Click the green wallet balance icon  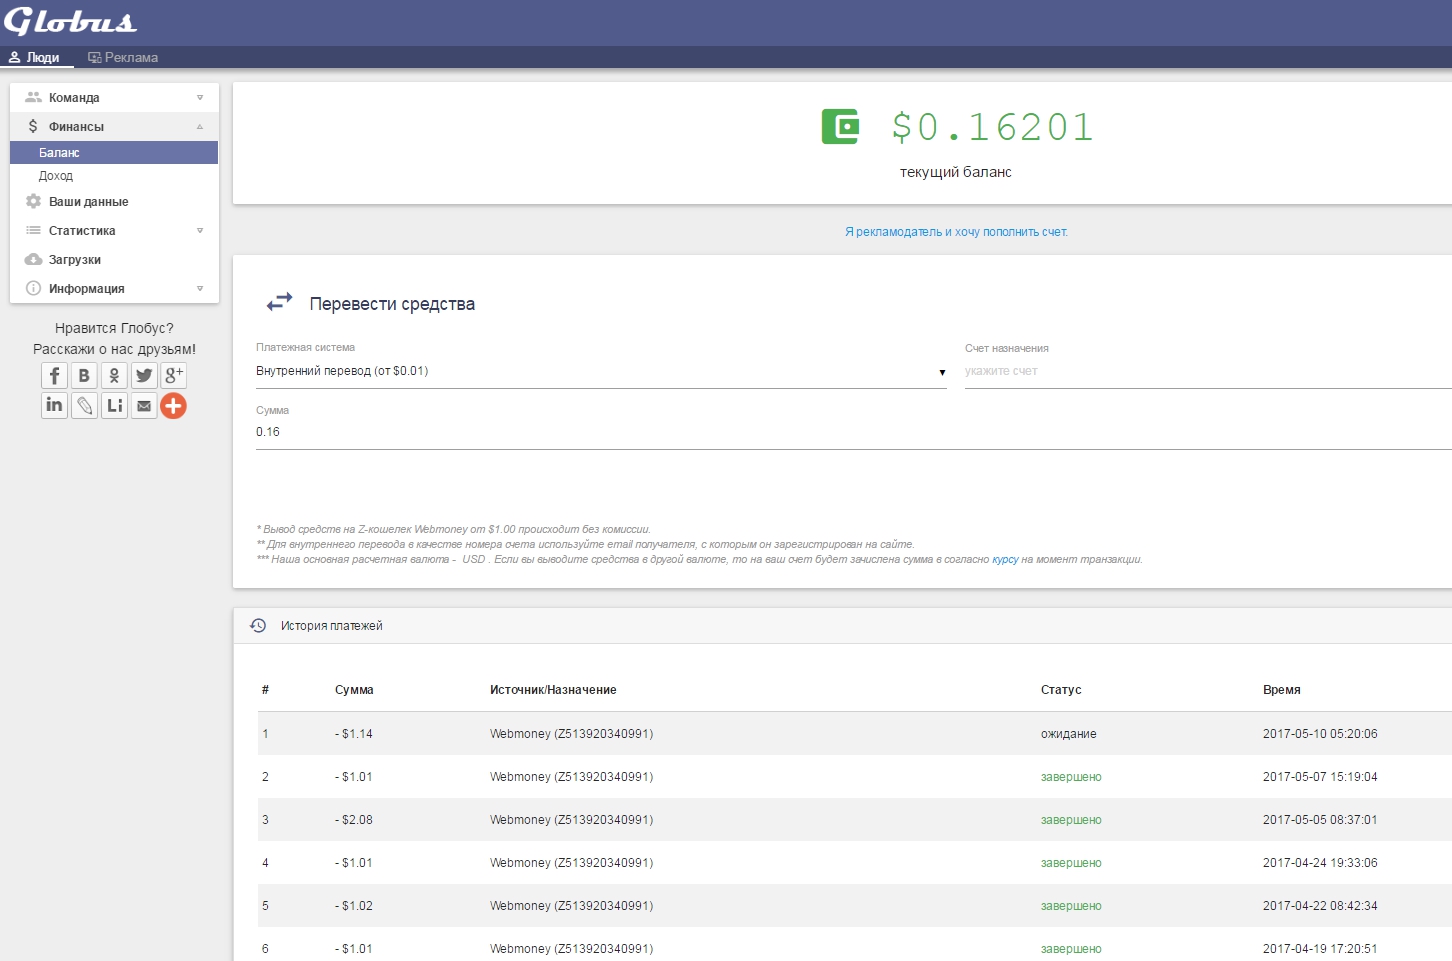tap(840, 126)
